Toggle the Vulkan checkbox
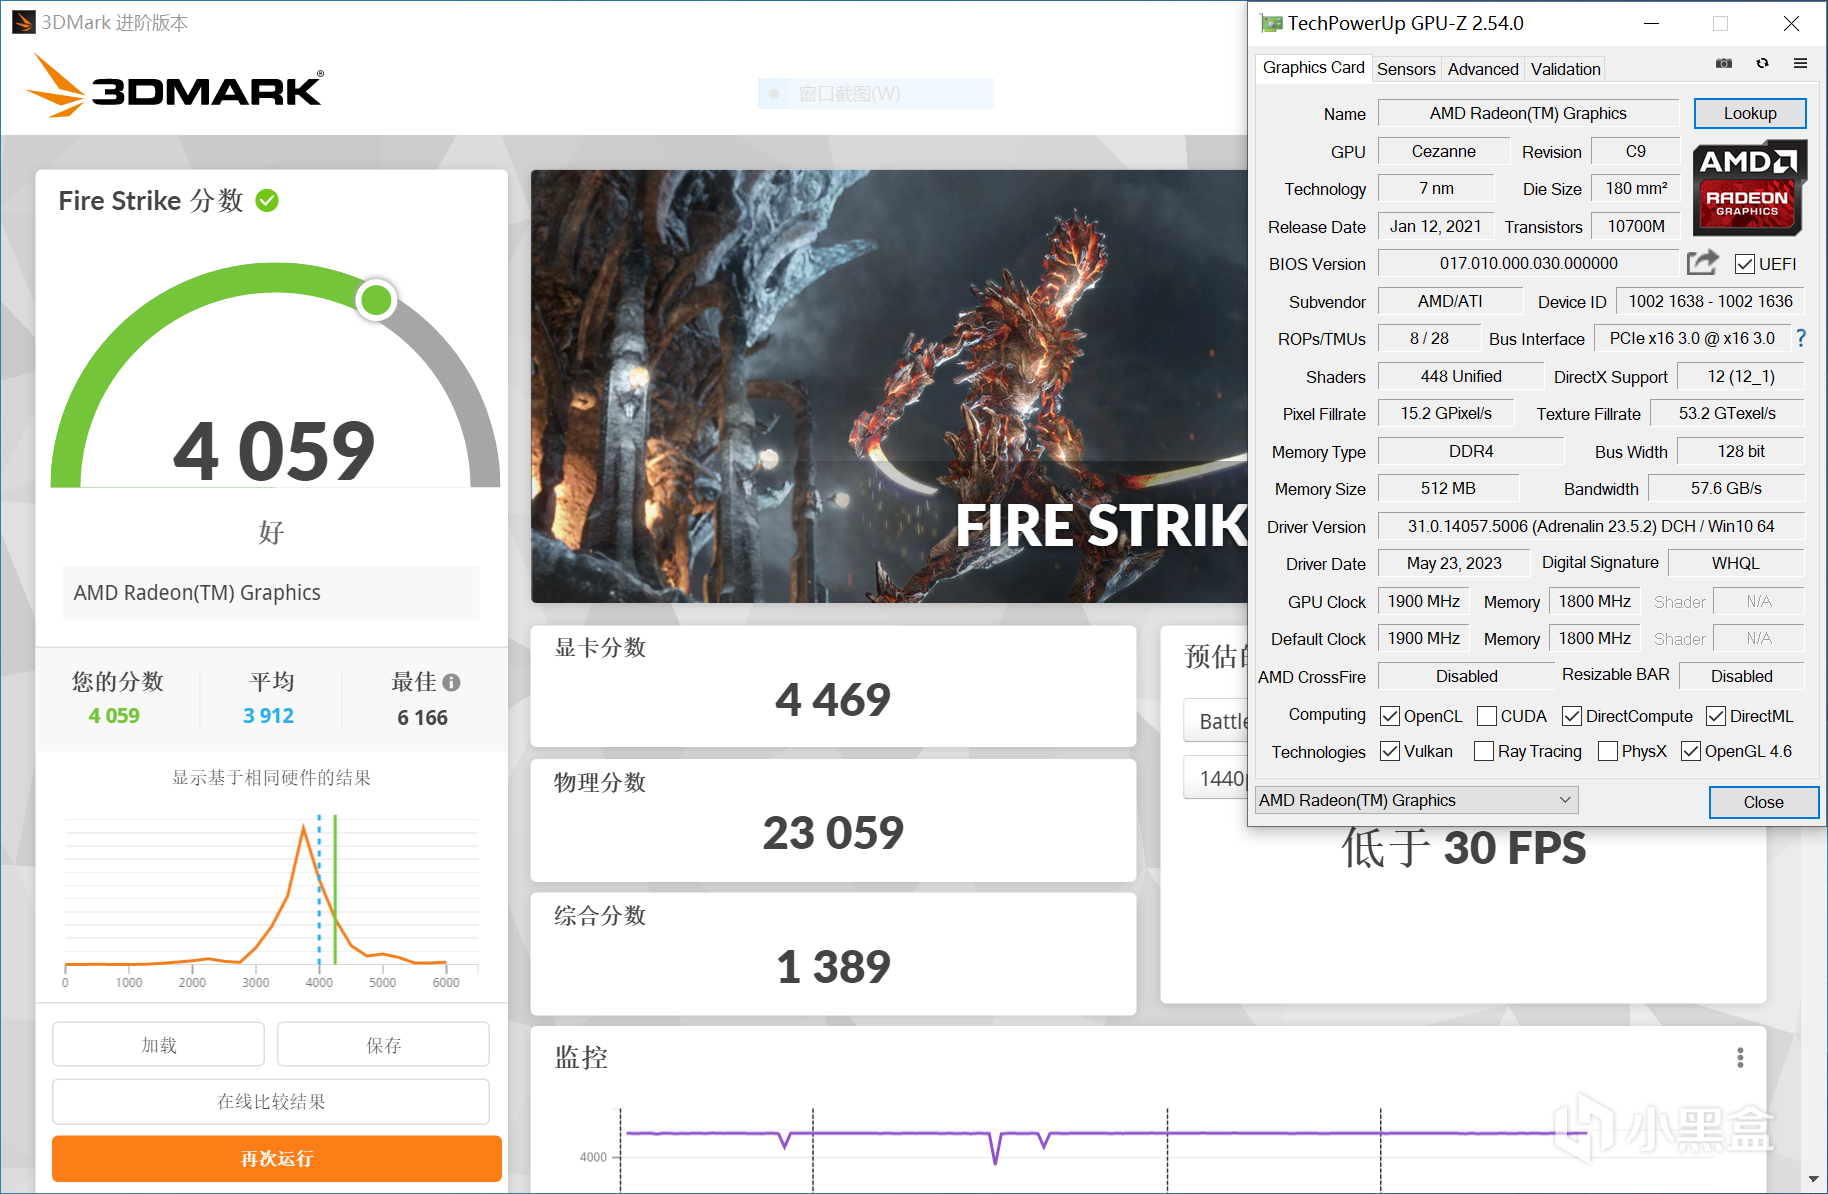Image resolution: width=1828 pixels, height=1194 pixels. click(x=1390, y=751)
